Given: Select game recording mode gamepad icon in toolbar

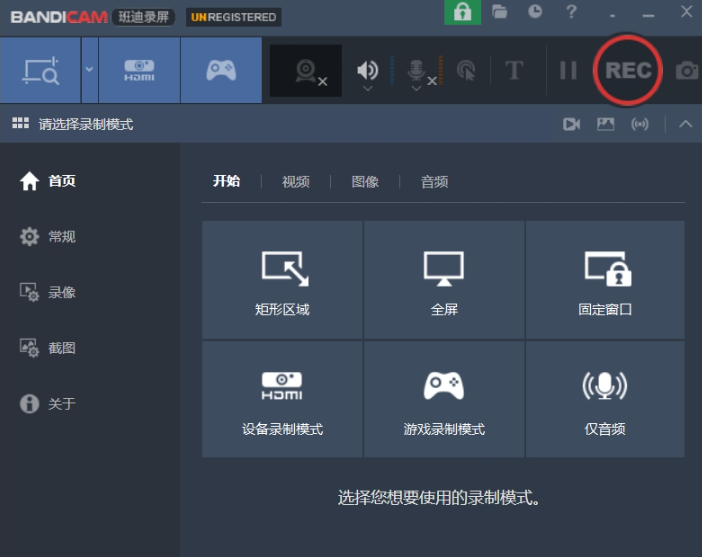Looking at the screenshot, I should coord(221,71).
